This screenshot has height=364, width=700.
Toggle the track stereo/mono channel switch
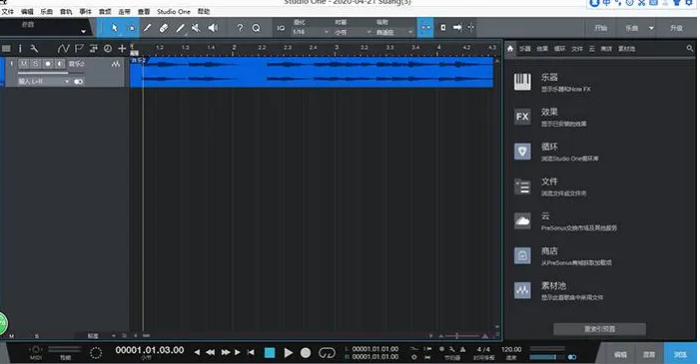point(79,82)
